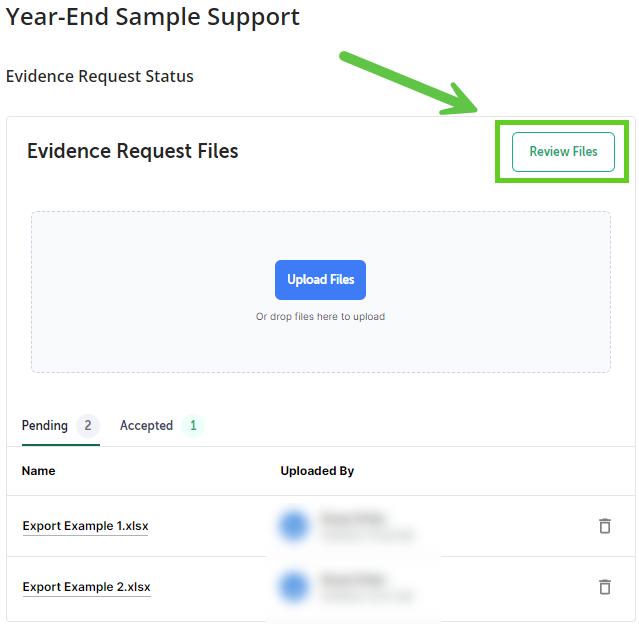
Task: Sort by the Uploaded By column header
Action: pos(317,471)
